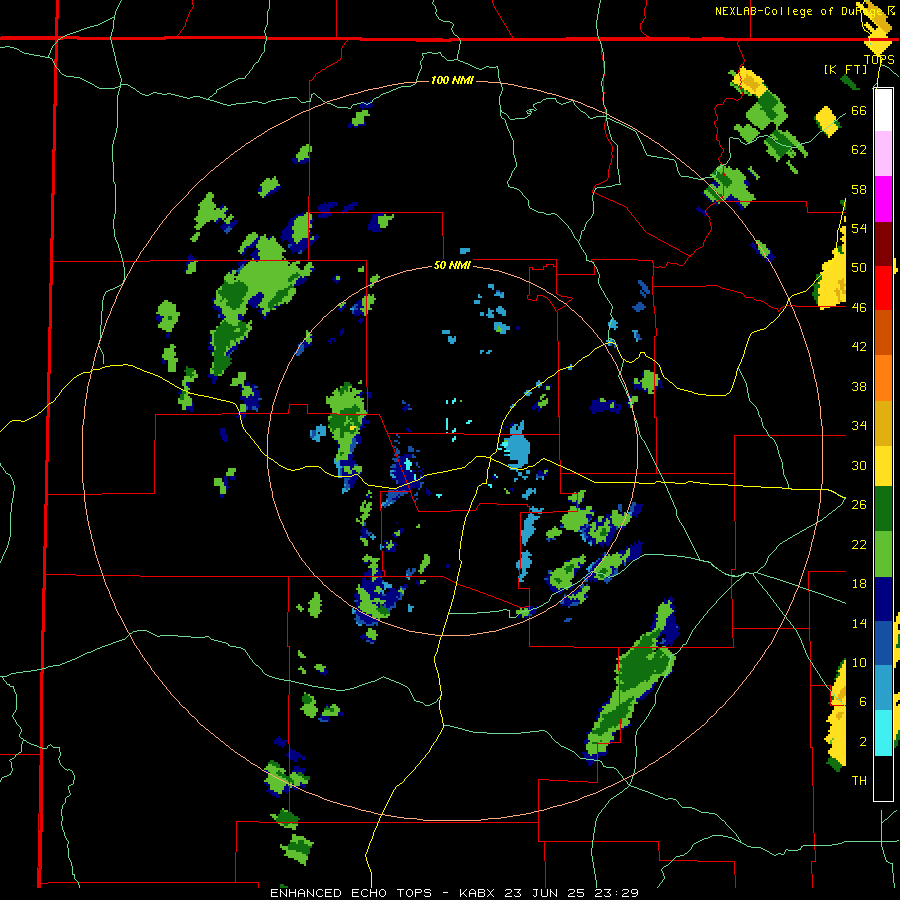Click the '50' legend value on the scale
The image size is (900, 900).
(859, 267)
